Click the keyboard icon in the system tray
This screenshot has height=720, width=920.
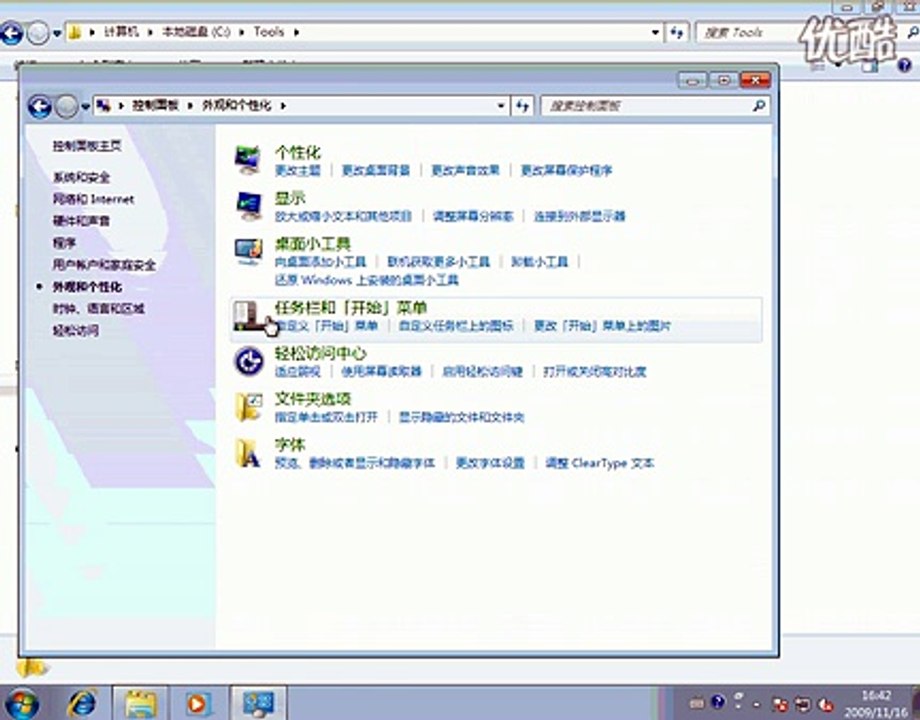click(x=696, y=702)
